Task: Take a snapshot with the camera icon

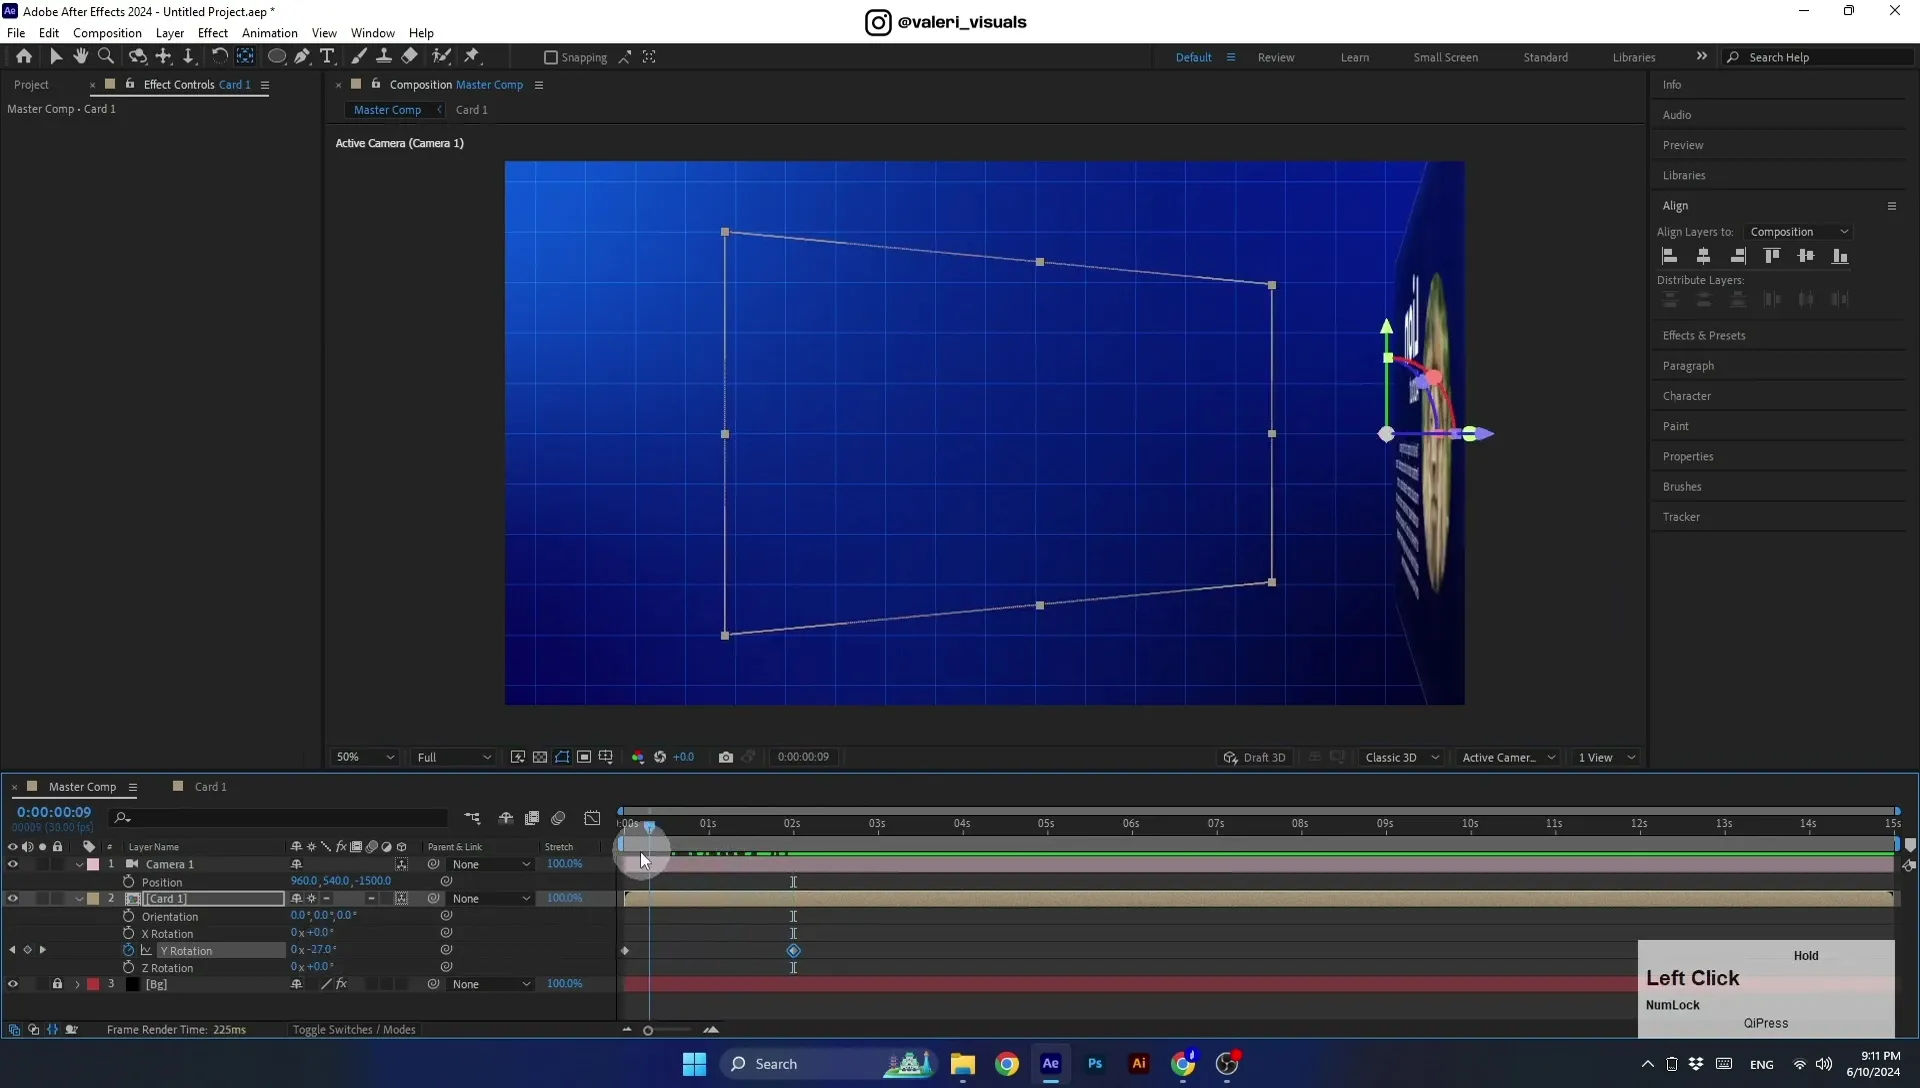Action: tap(726, 757)
